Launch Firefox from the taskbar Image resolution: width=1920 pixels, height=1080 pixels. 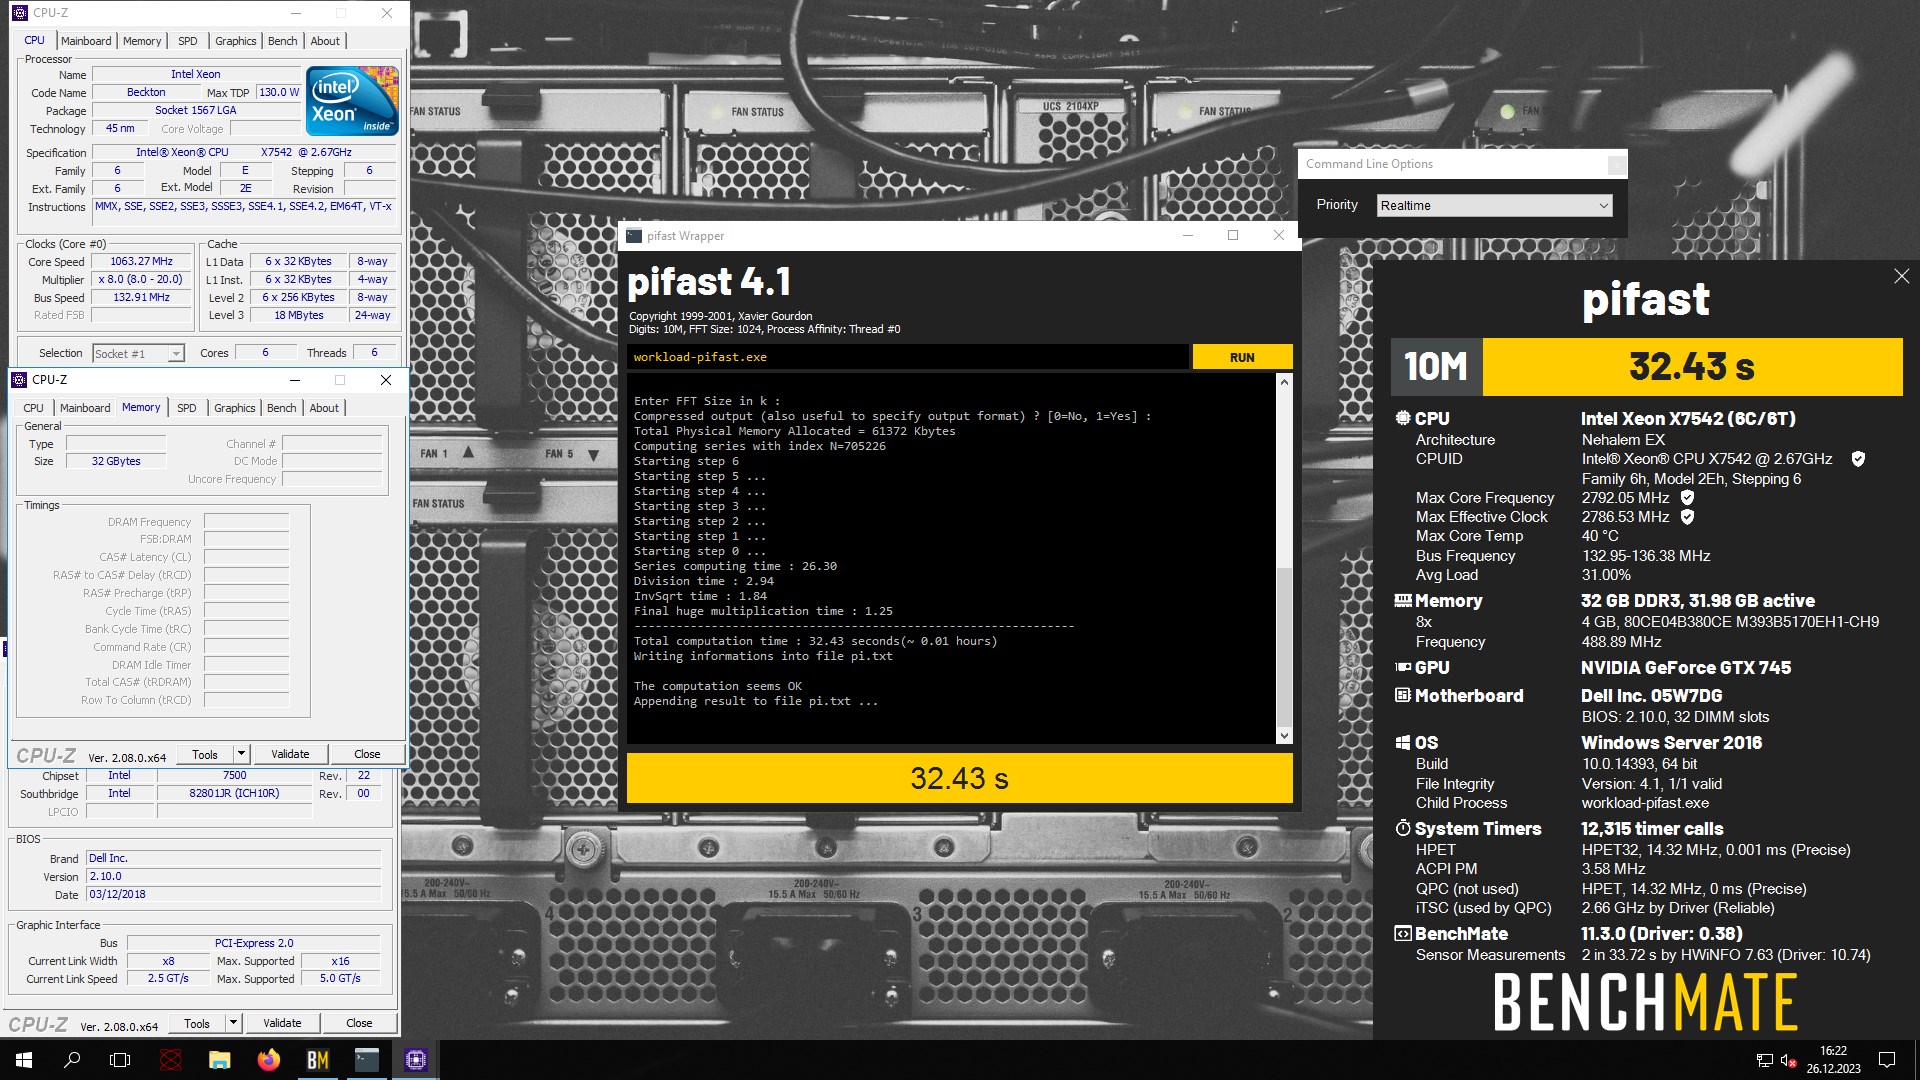point(269,1060)
